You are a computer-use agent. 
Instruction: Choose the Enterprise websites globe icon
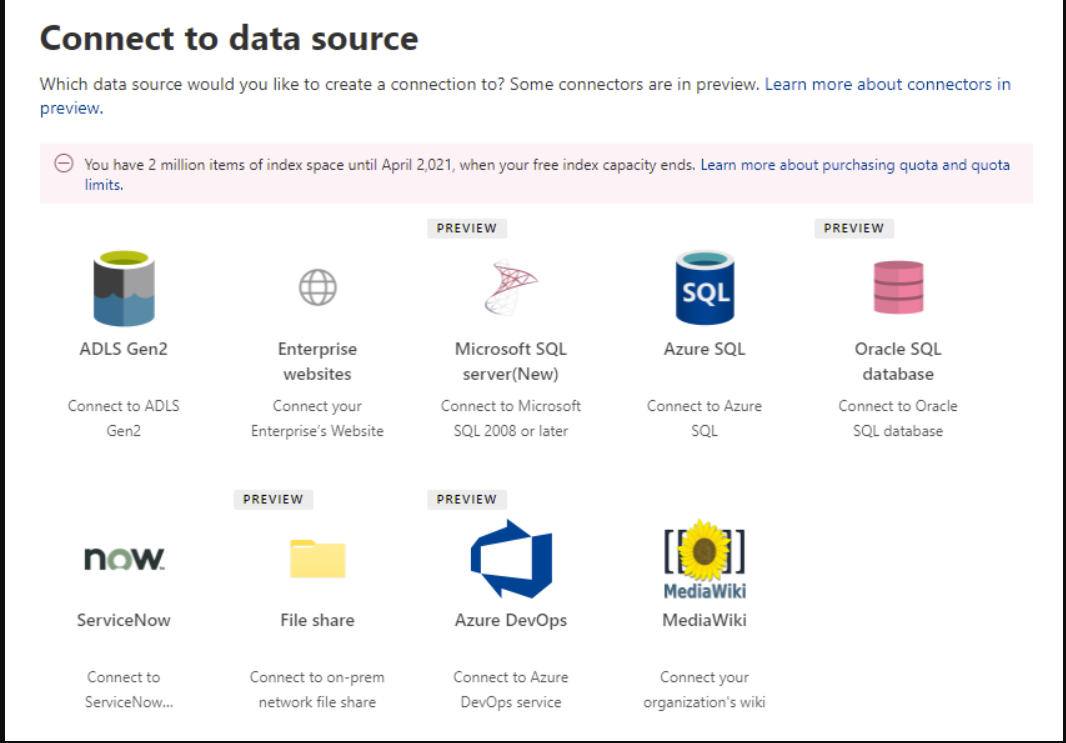(317, 288)
